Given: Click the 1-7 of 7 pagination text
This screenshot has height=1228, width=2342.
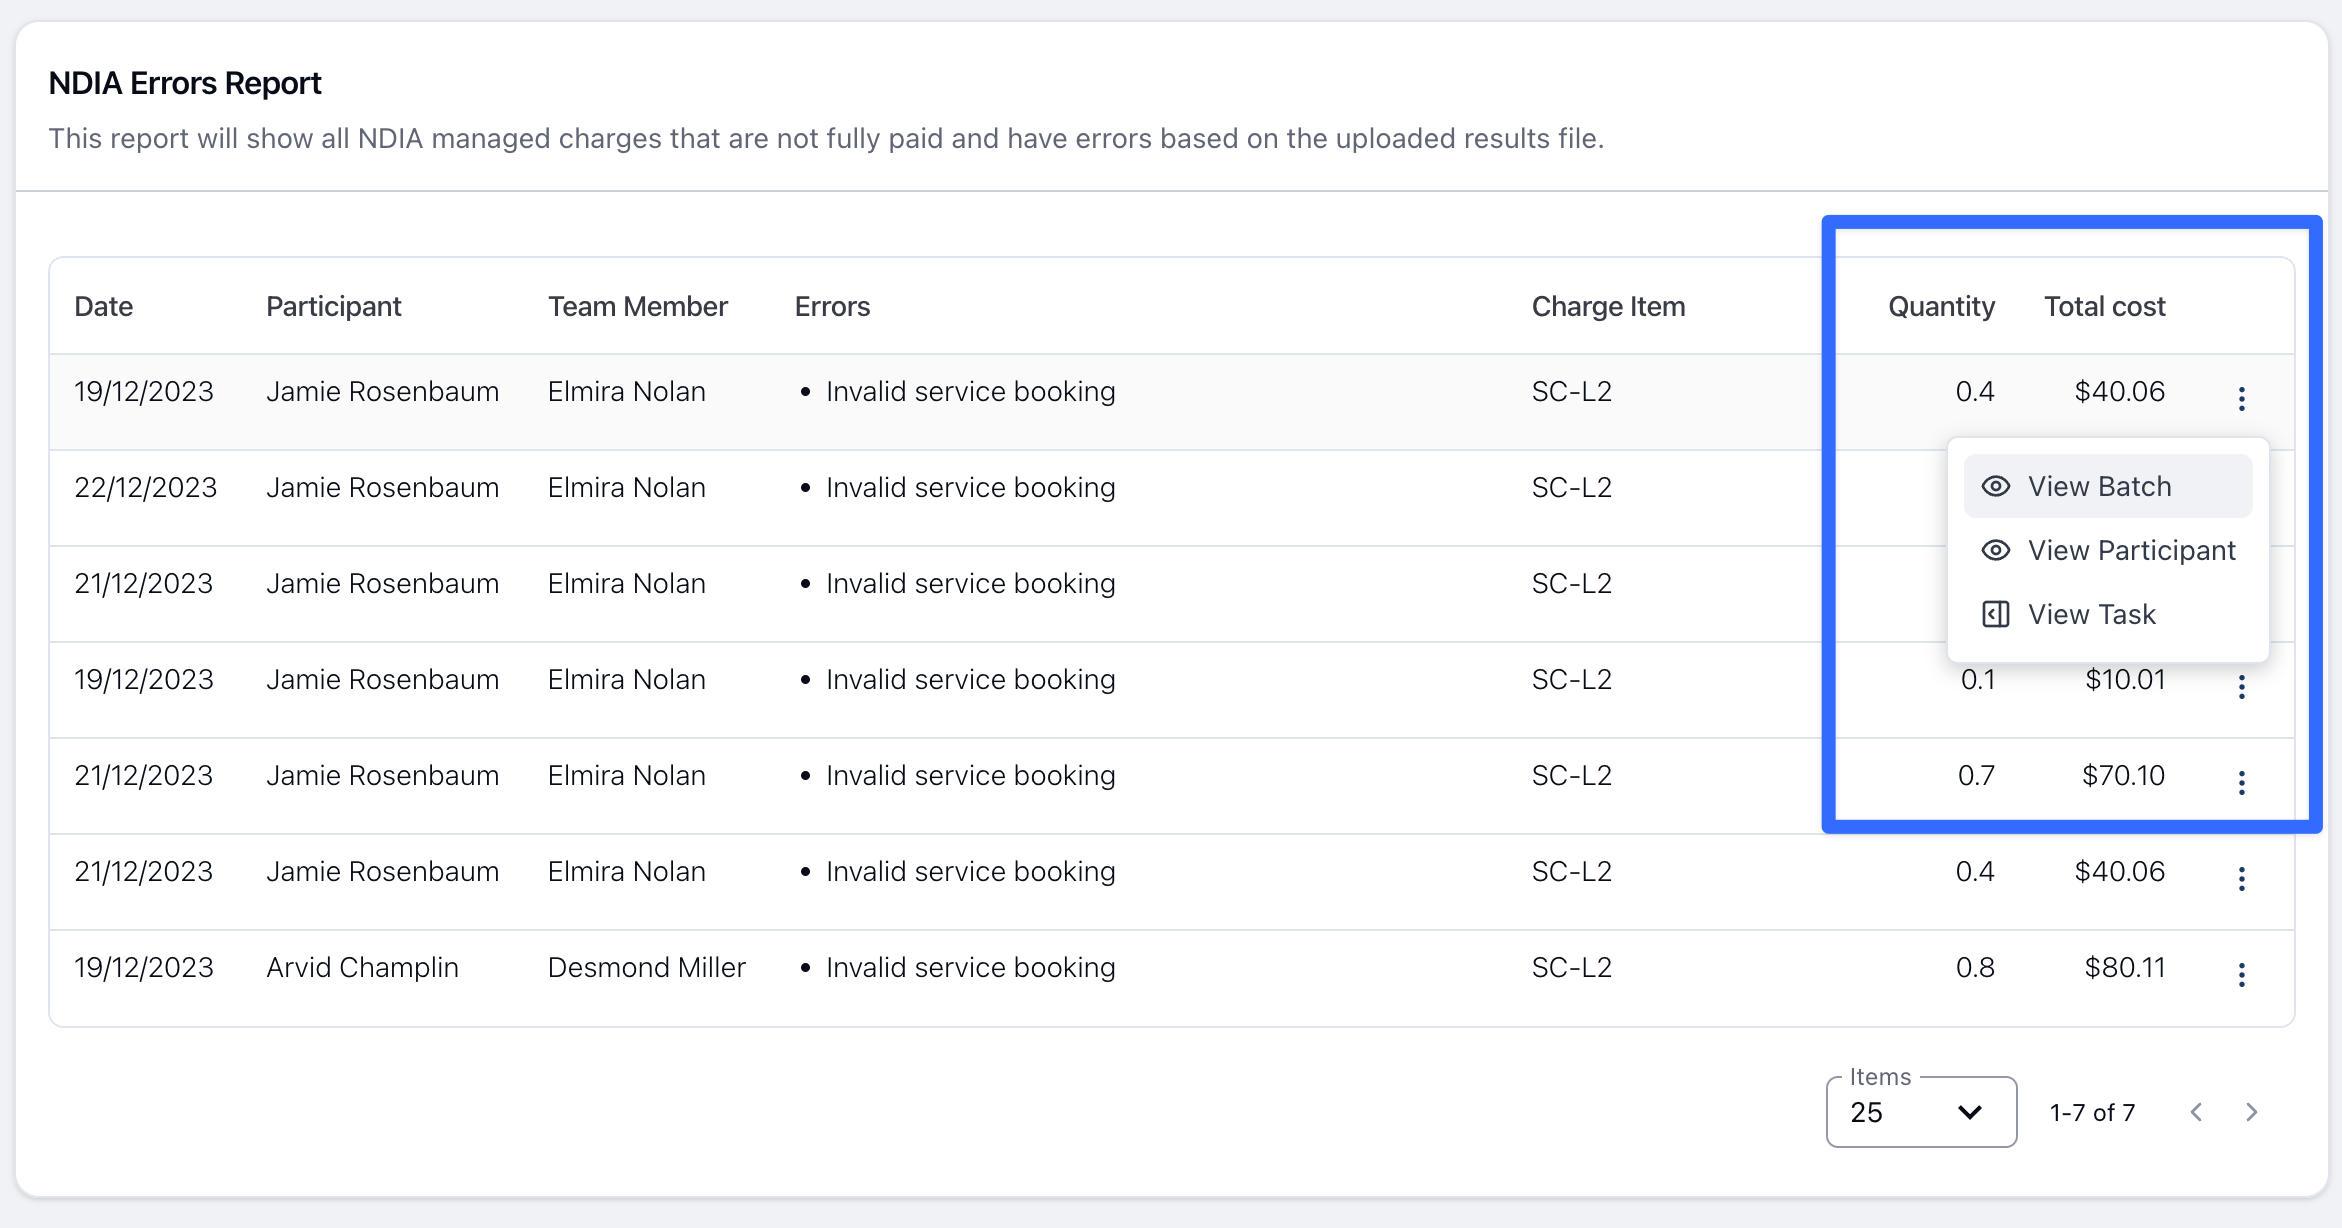Looking at the screenshot, I should [x=2092, y=1112].
